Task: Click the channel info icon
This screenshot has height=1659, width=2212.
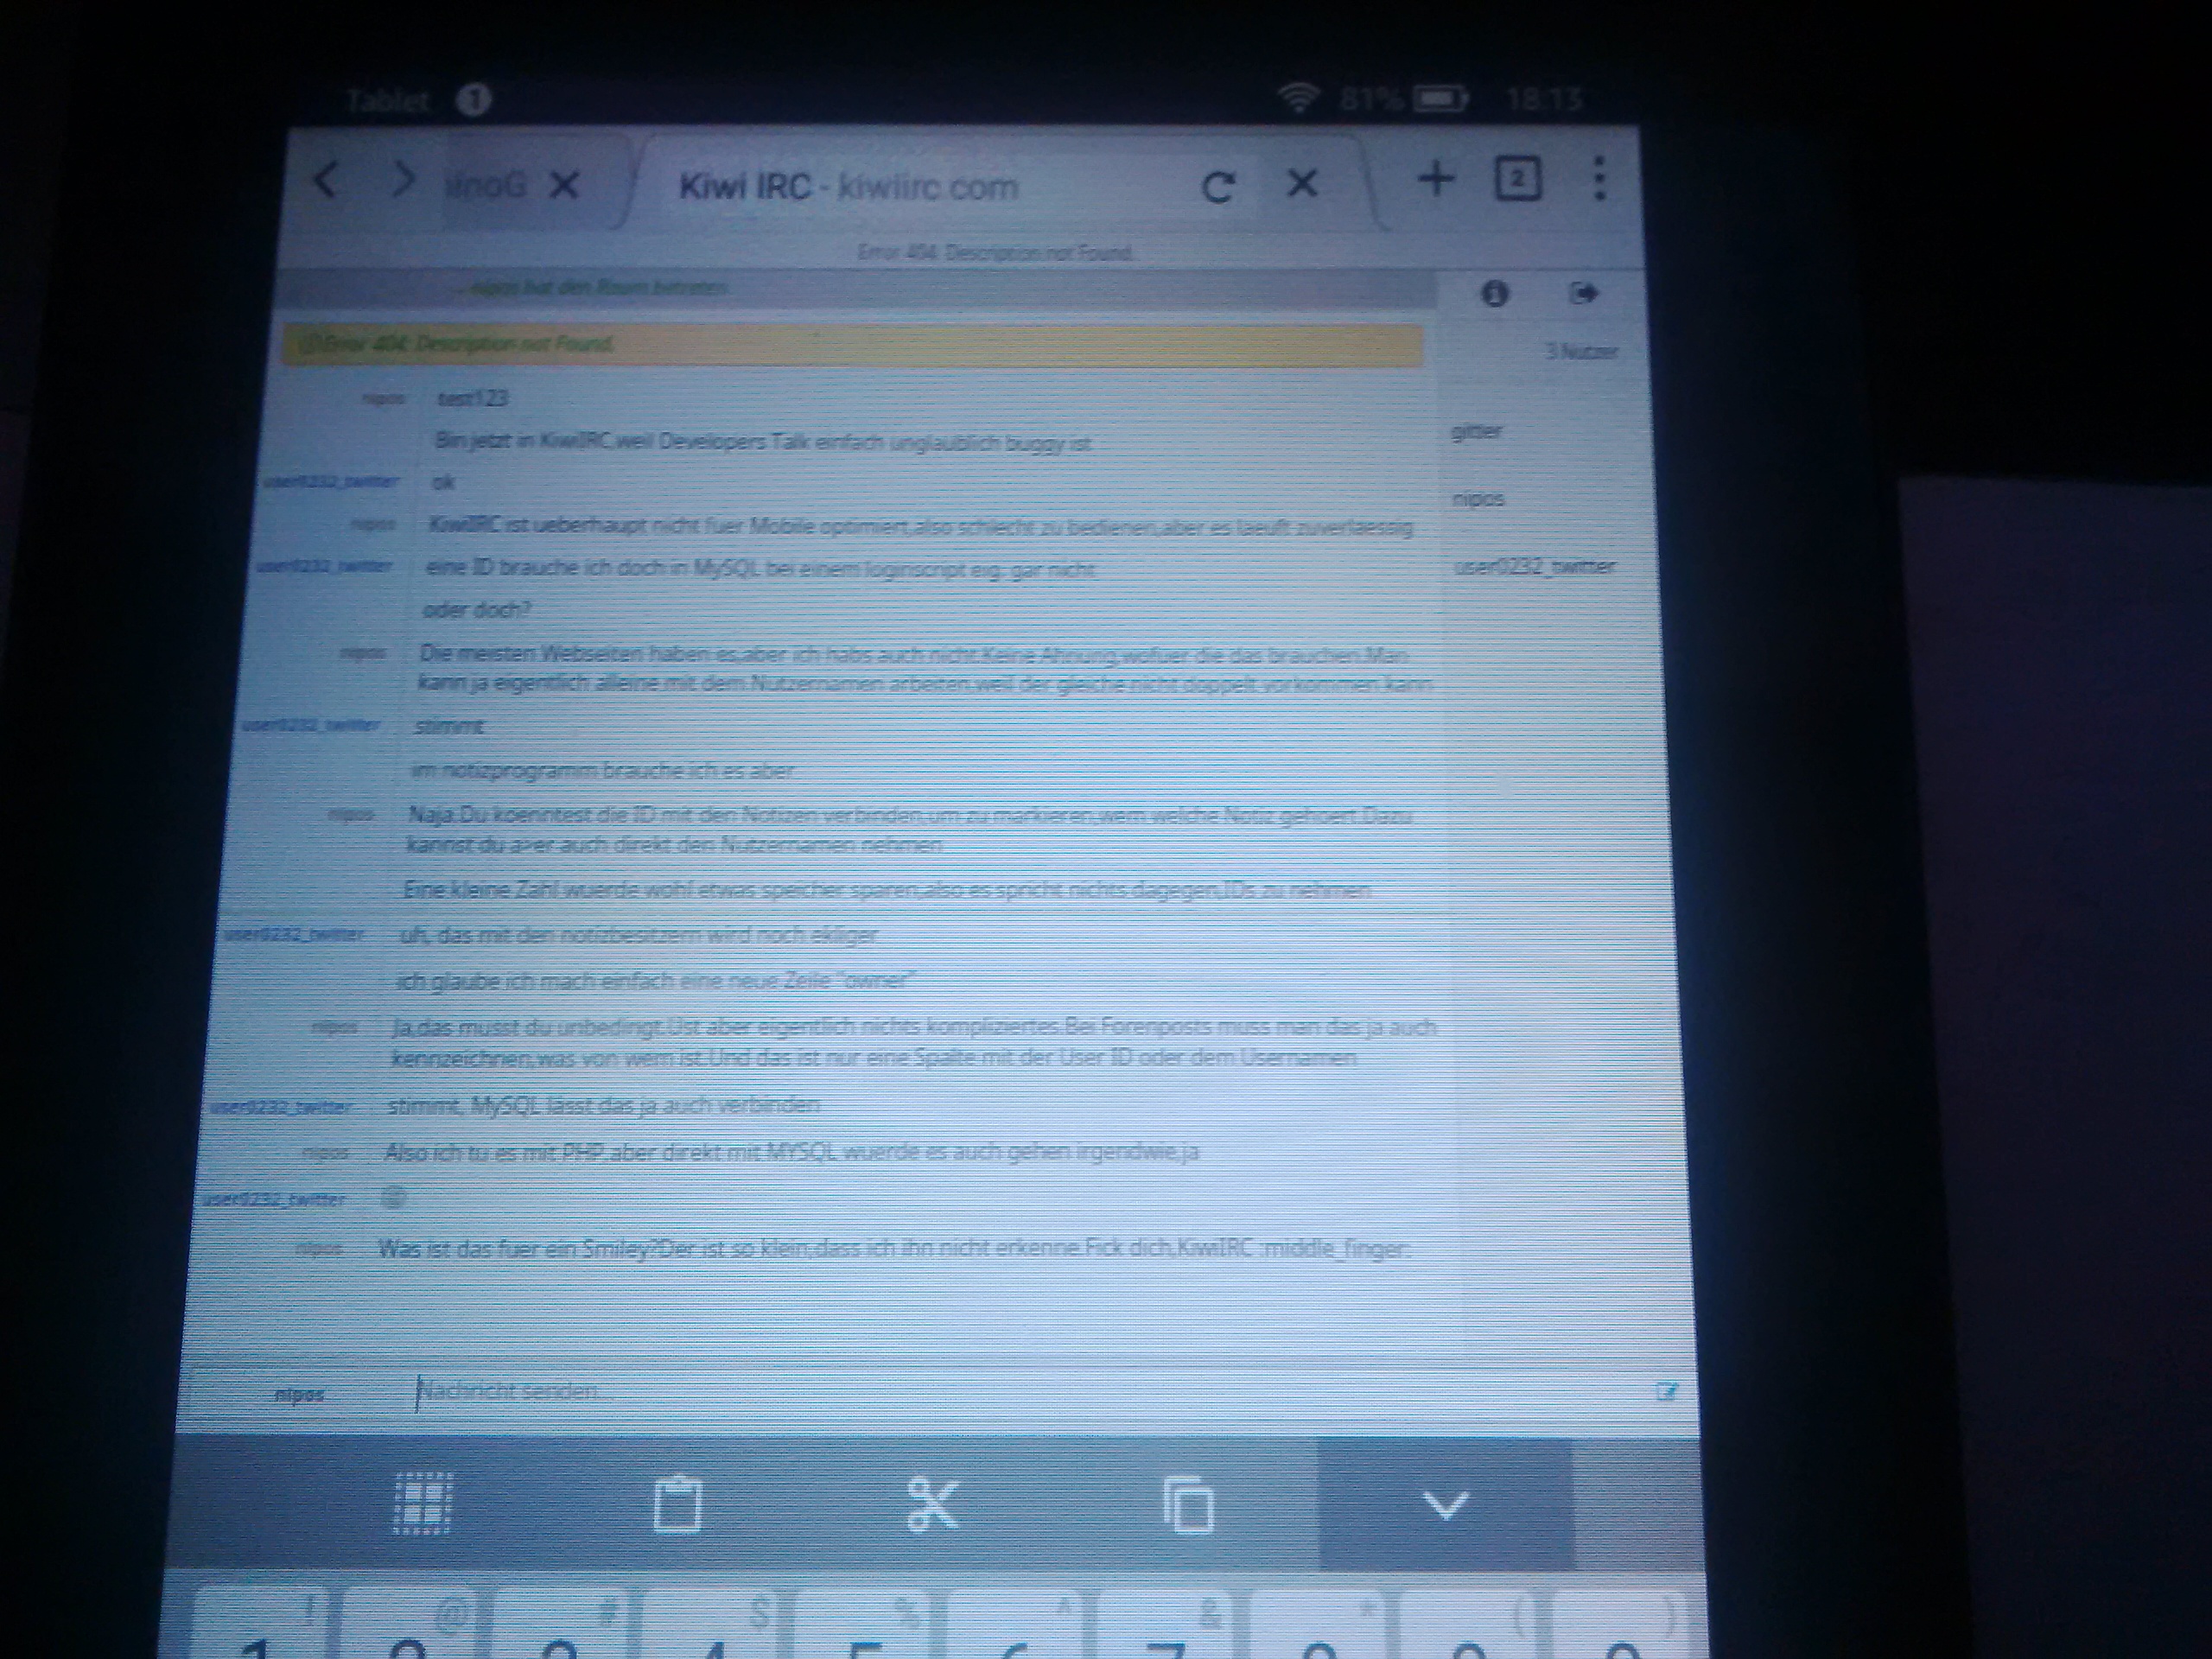Action: tap(1494, 294)
